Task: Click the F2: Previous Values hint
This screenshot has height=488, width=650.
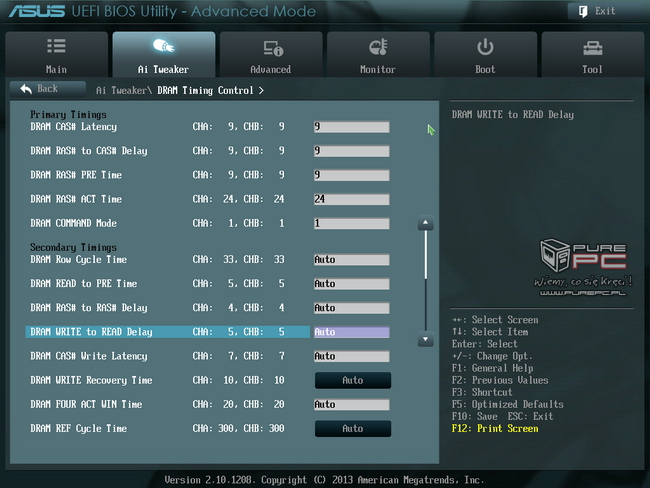Action: [x=500, y=380]
